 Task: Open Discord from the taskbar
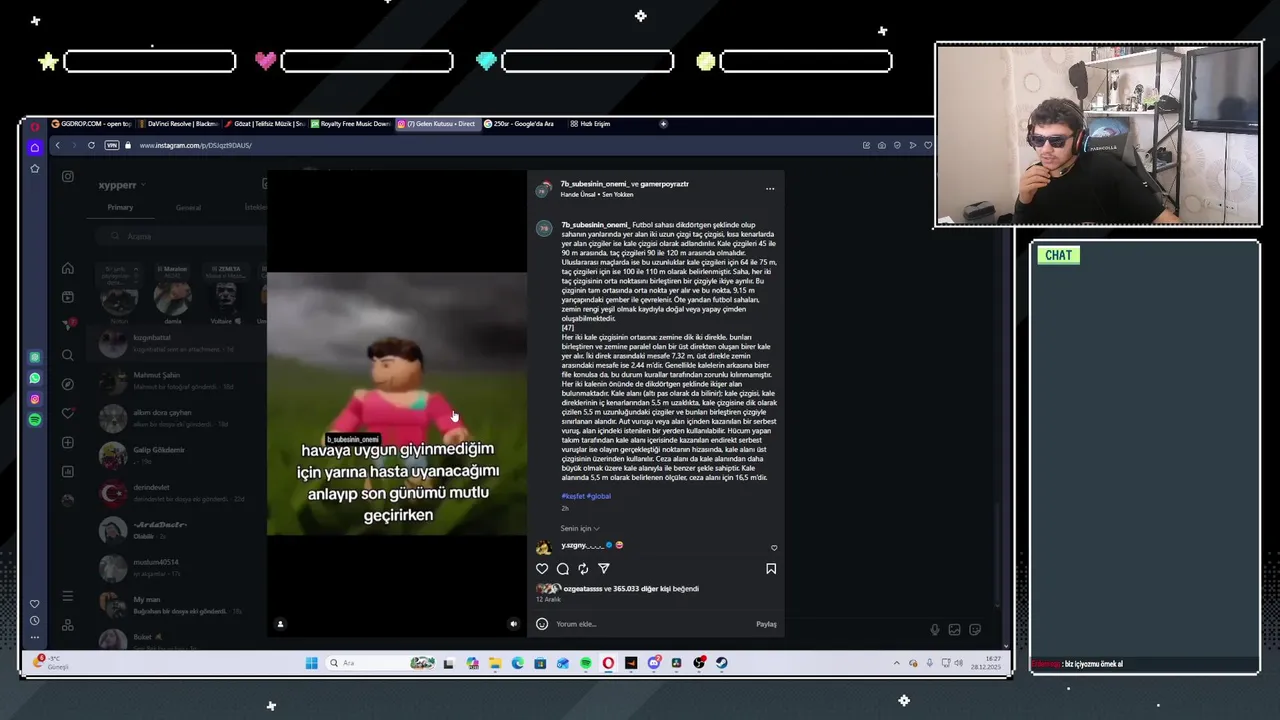click(x=654, y=663)
